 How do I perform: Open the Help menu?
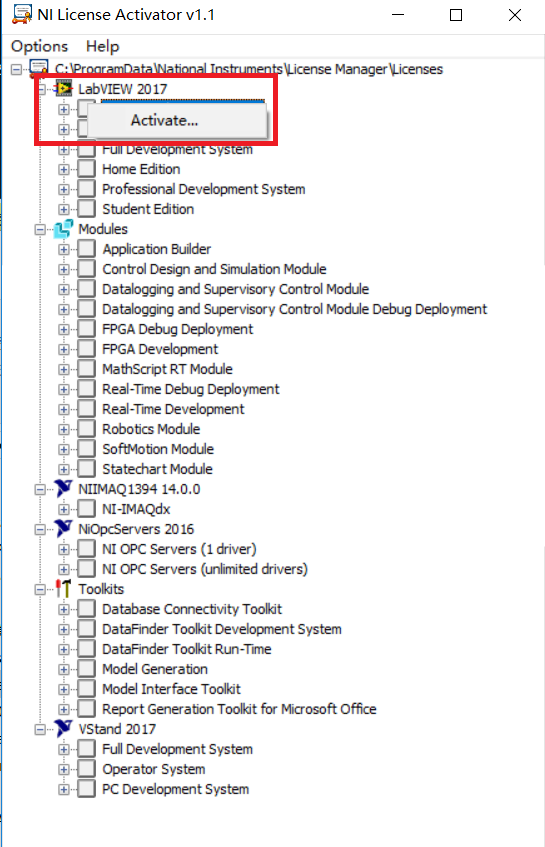click(x=103, y=46)
